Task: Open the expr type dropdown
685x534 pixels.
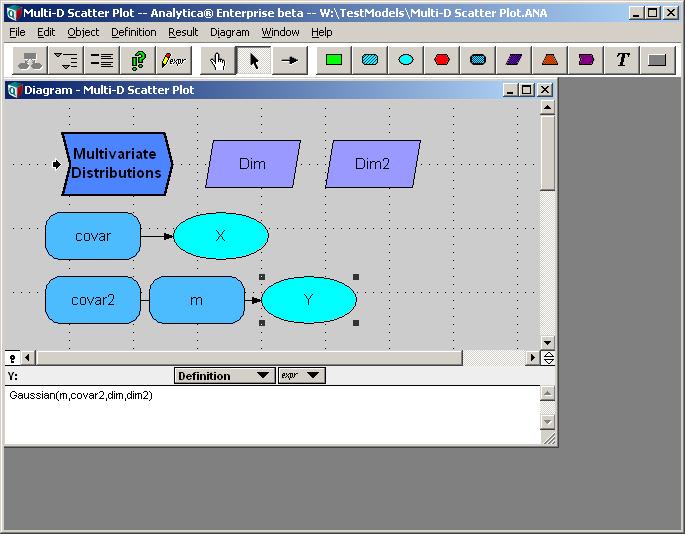Action: pos(301,376)
